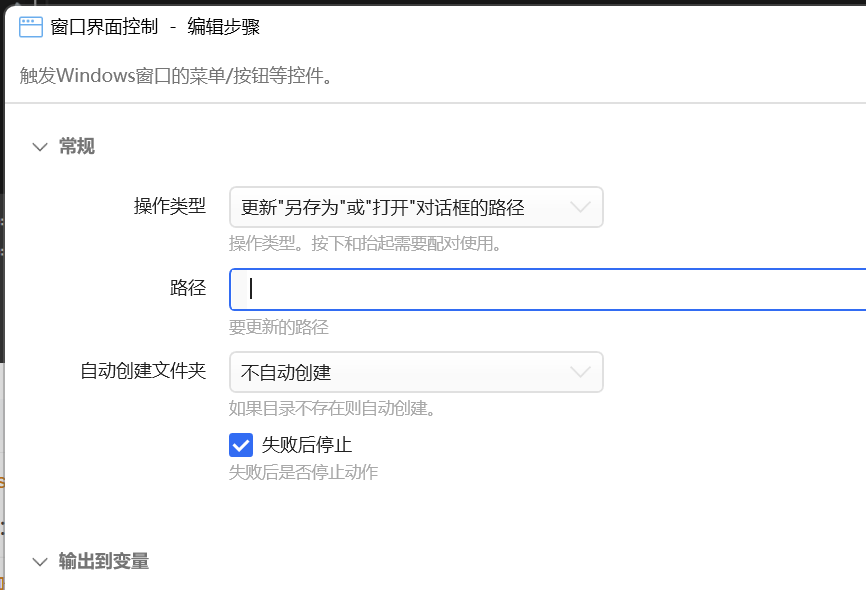Click the 触发Windows窗口的菜单/按钮等控件 description text
Screen dimensions: 866x590
click(x=176, y=76)
